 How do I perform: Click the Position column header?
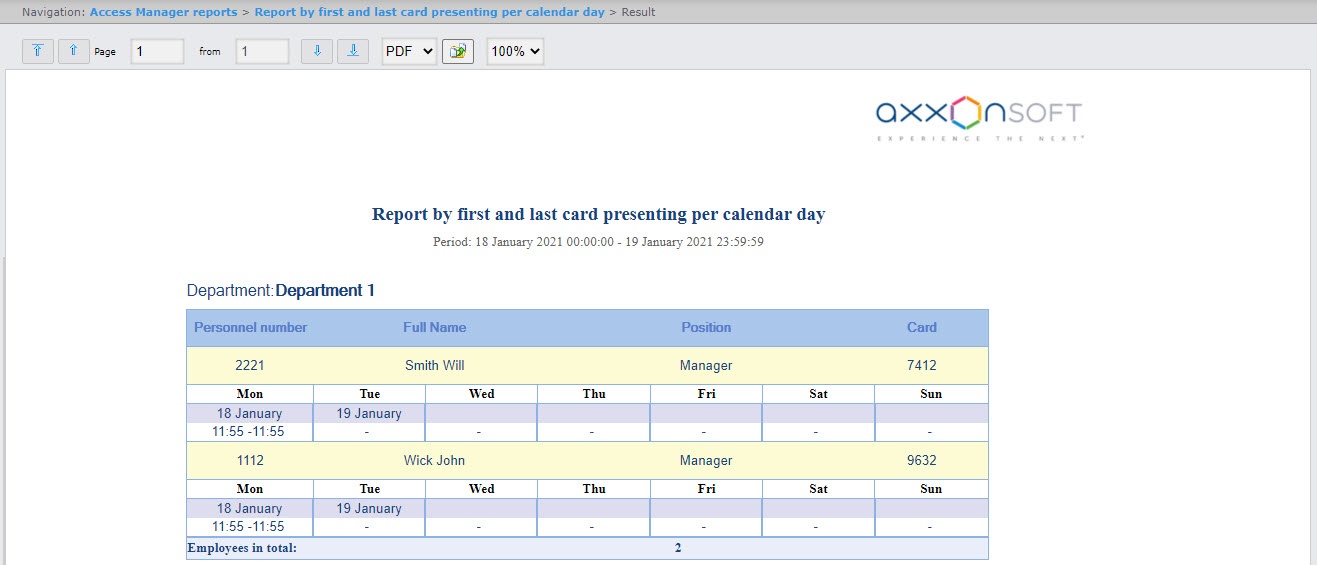tap(706, 327)
